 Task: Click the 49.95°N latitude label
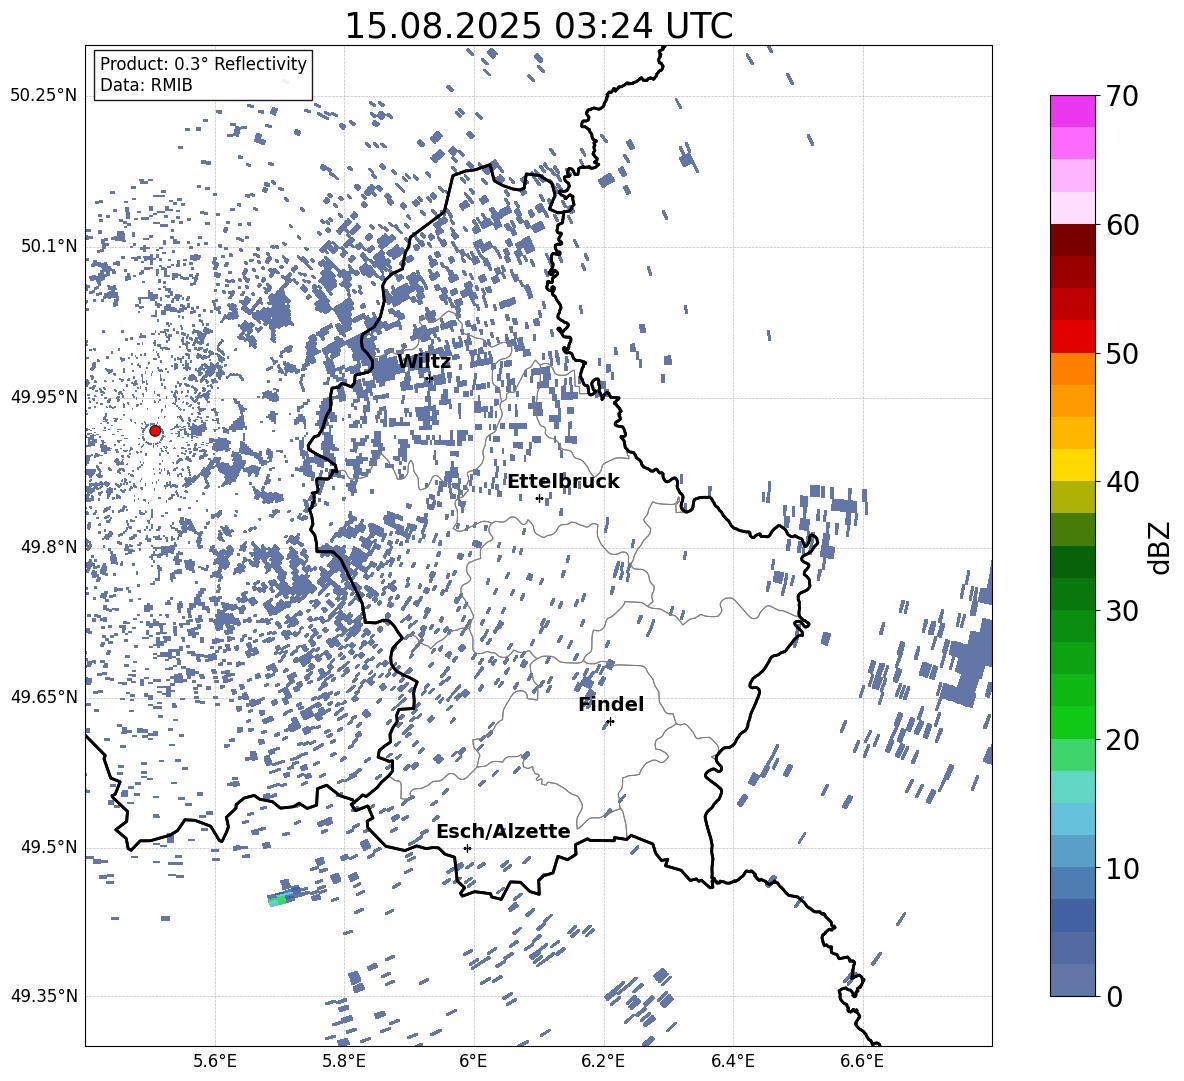[44, 397]
